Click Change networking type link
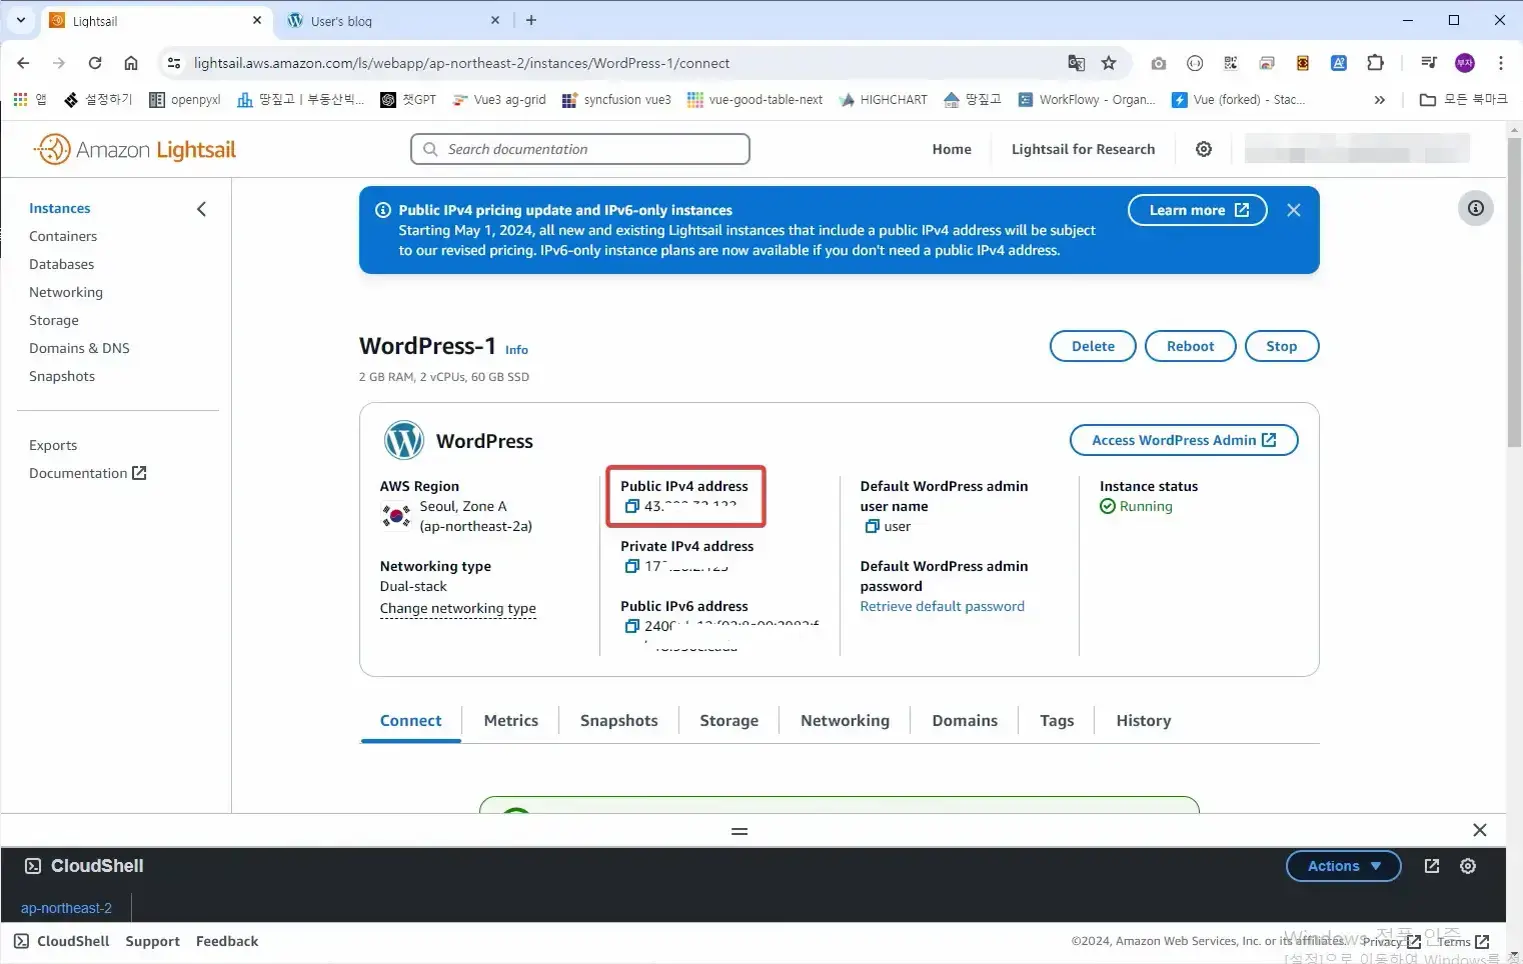 coord(458,608)
